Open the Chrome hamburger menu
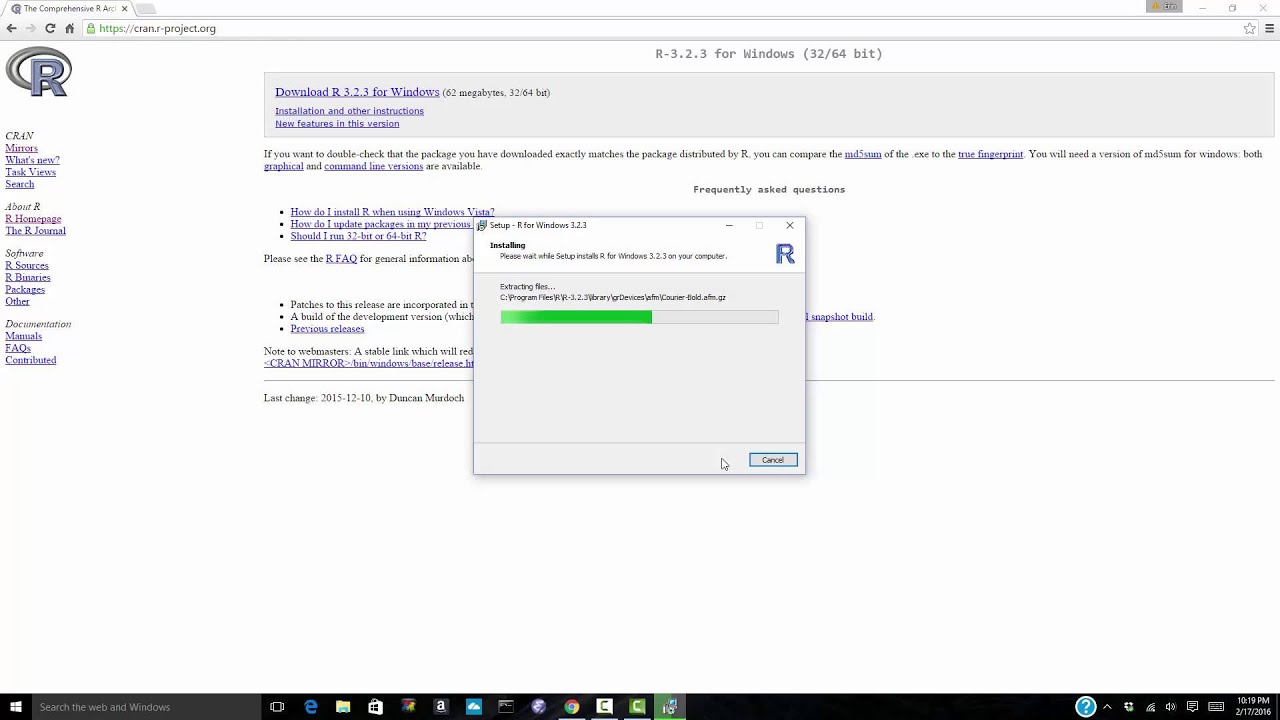 click(1270, 28)
